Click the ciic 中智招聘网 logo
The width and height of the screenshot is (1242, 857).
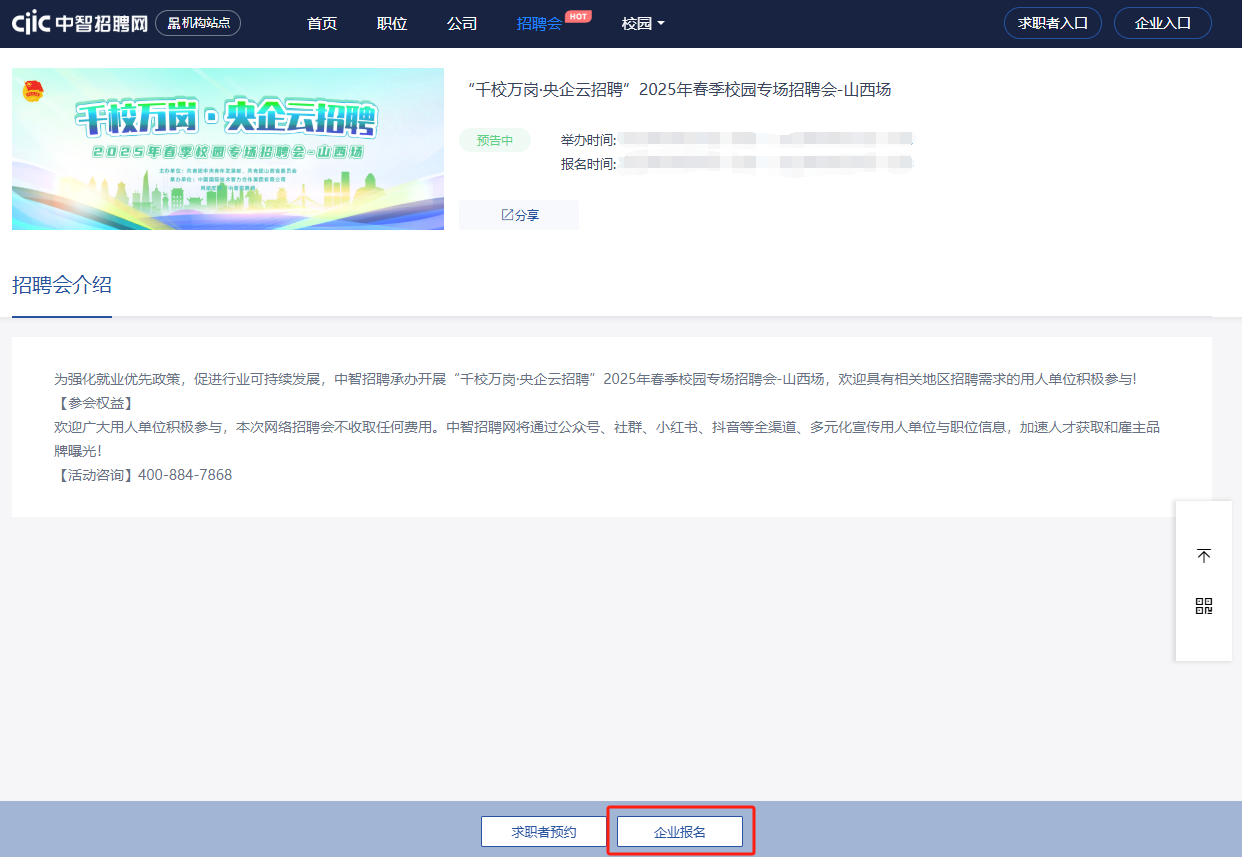coord(79,23)
